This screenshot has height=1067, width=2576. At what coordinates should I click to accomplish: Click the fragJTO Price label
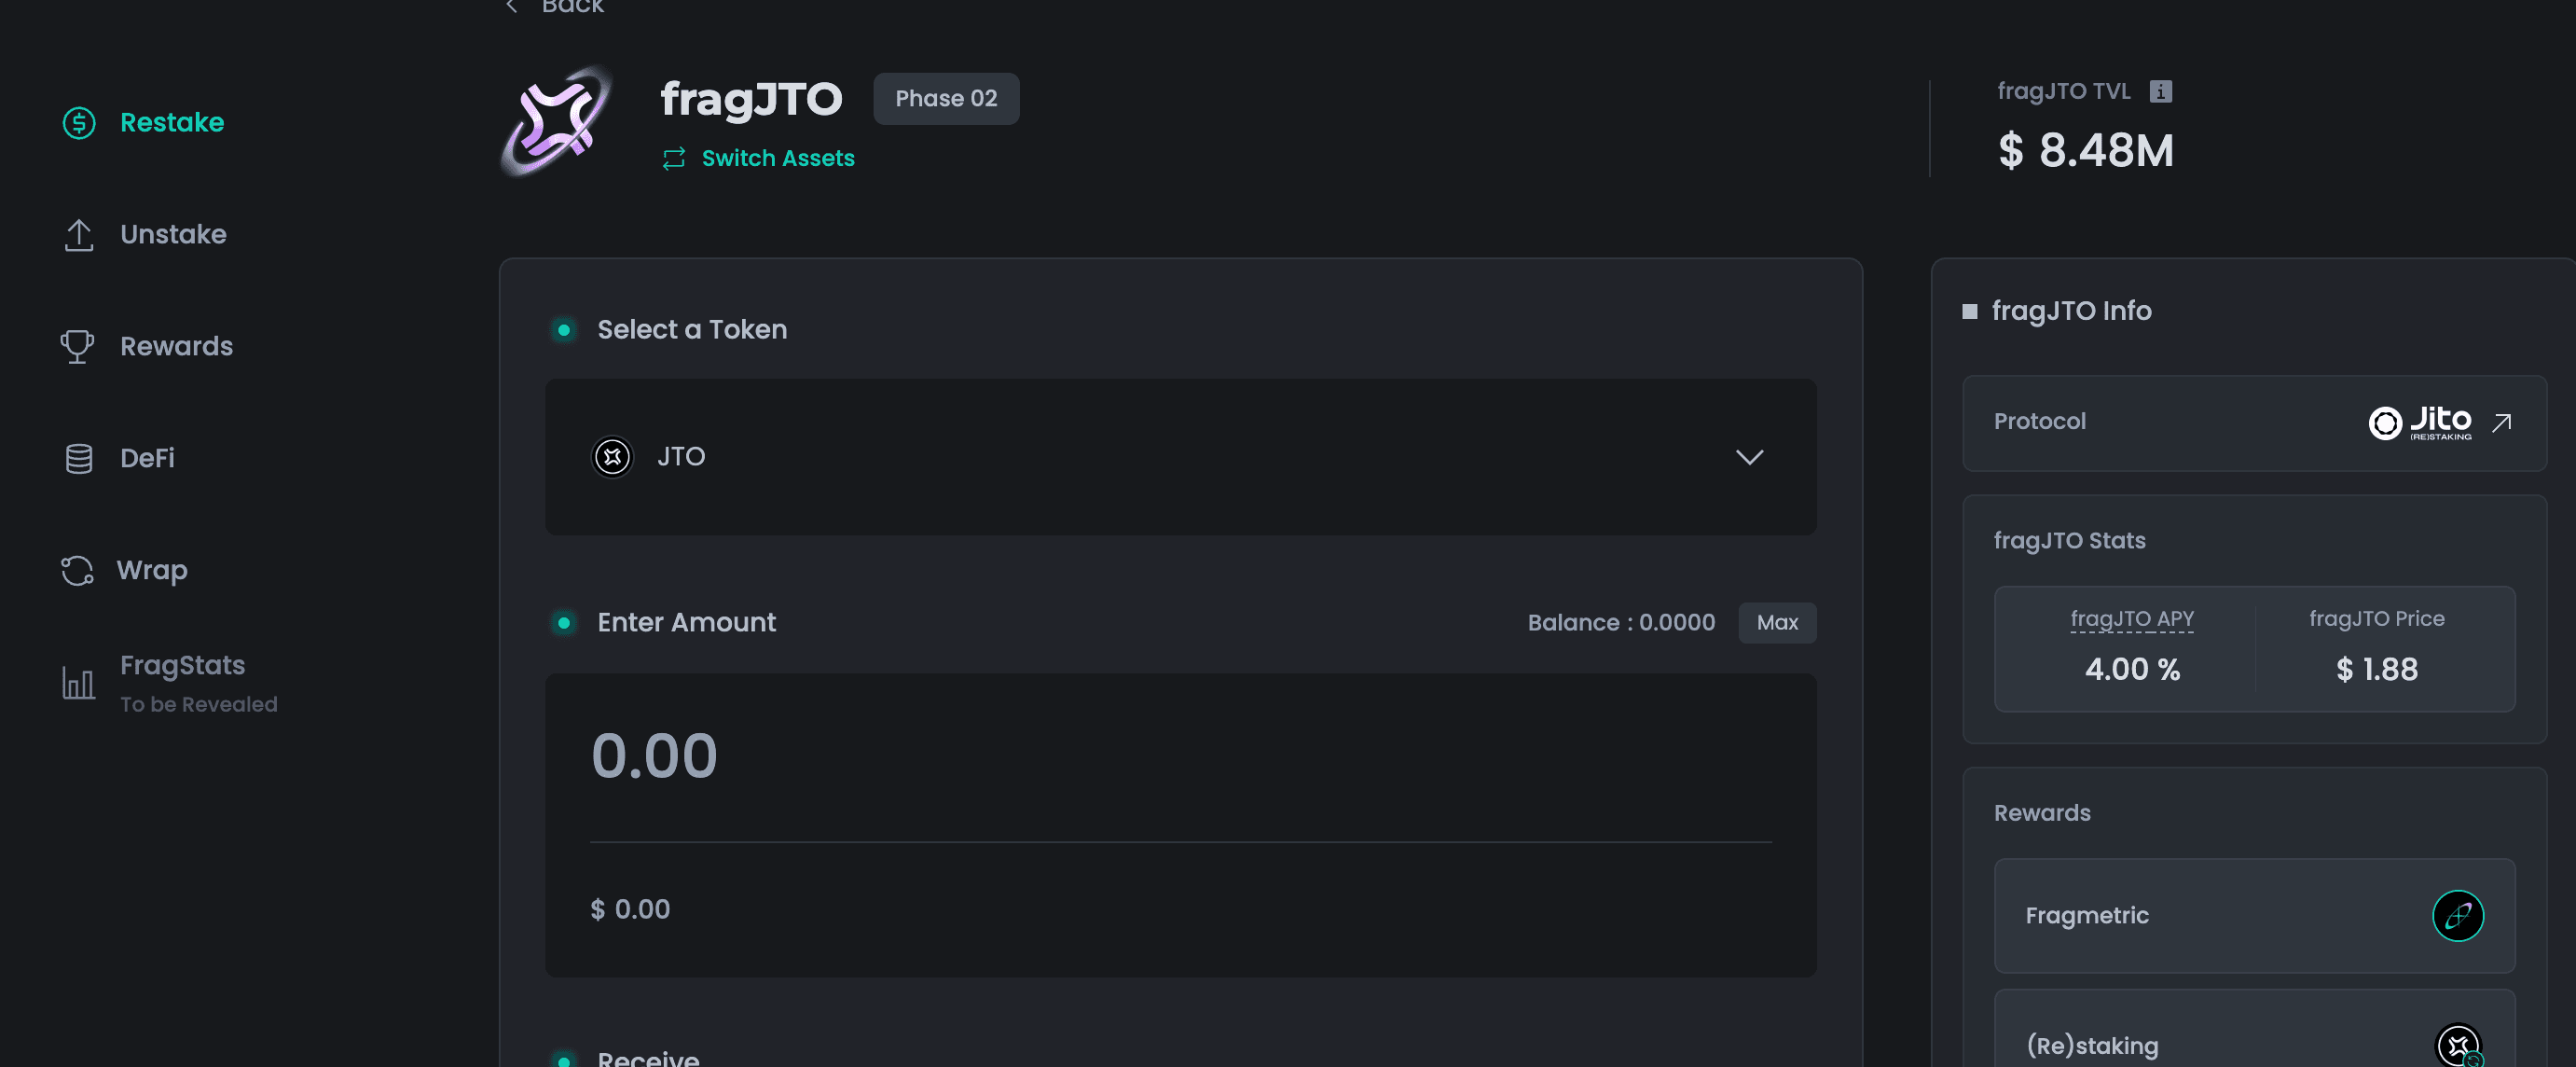2377,619
